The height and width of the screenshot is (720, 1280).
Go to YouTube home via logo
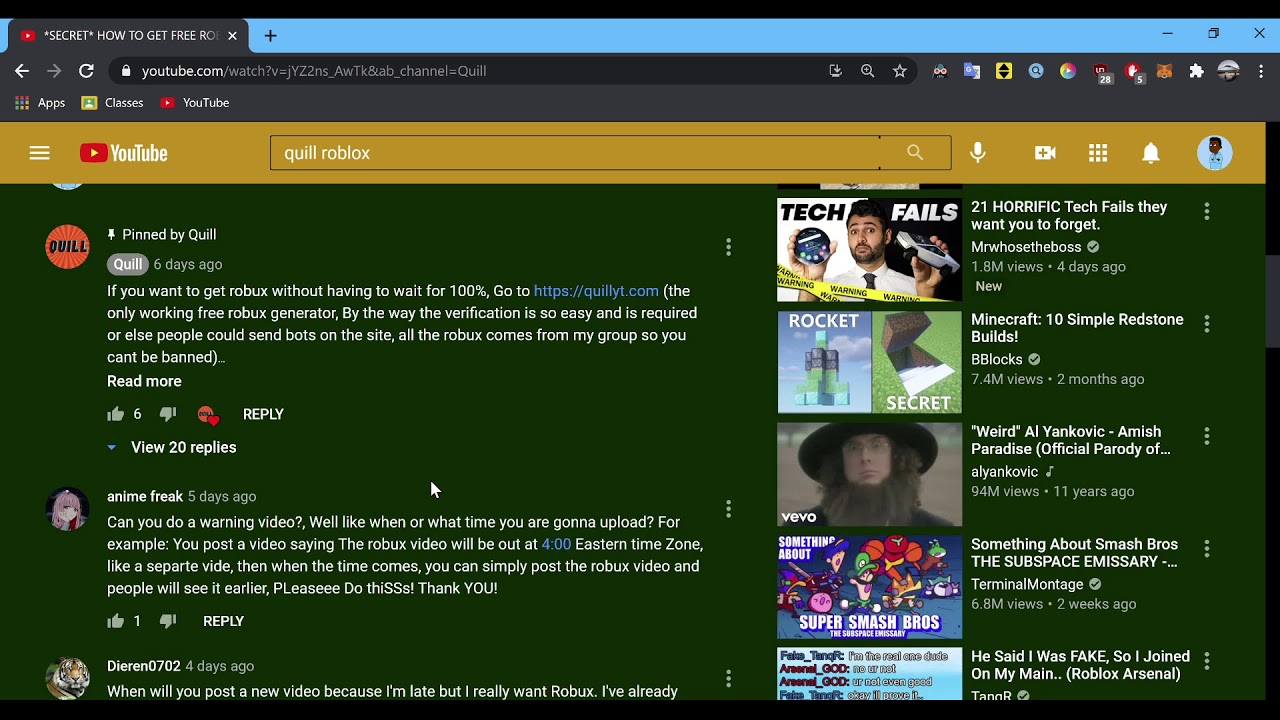(x=124, y=153)
